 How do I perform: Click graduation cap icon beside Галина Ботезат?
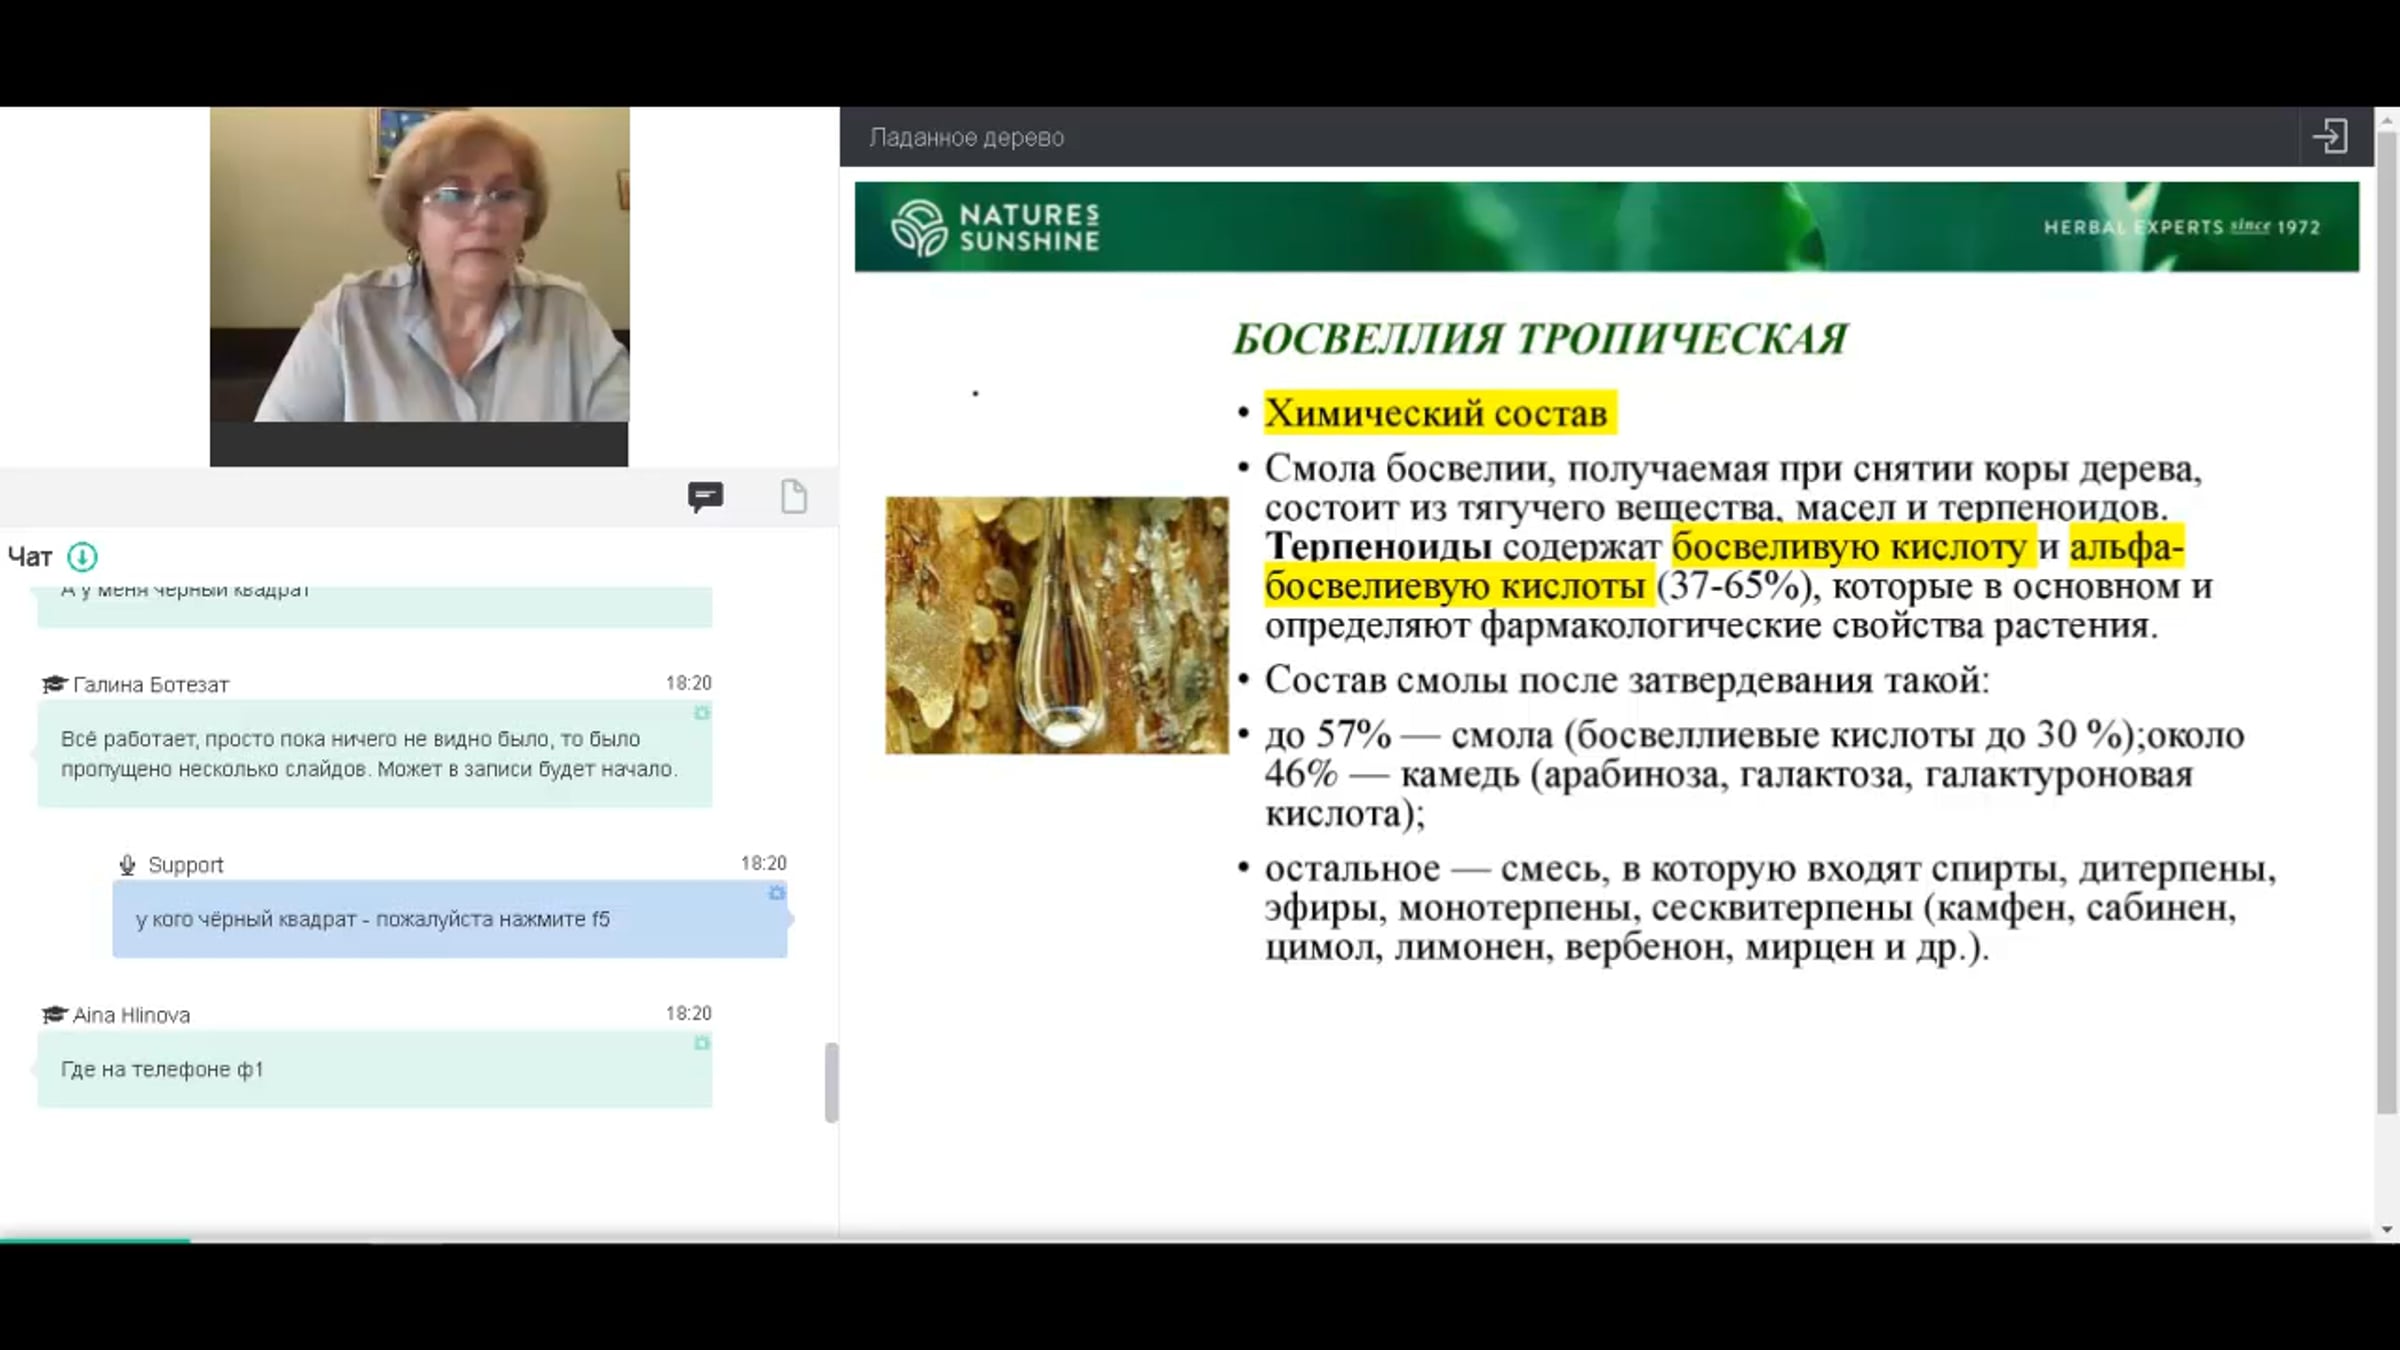54,685
